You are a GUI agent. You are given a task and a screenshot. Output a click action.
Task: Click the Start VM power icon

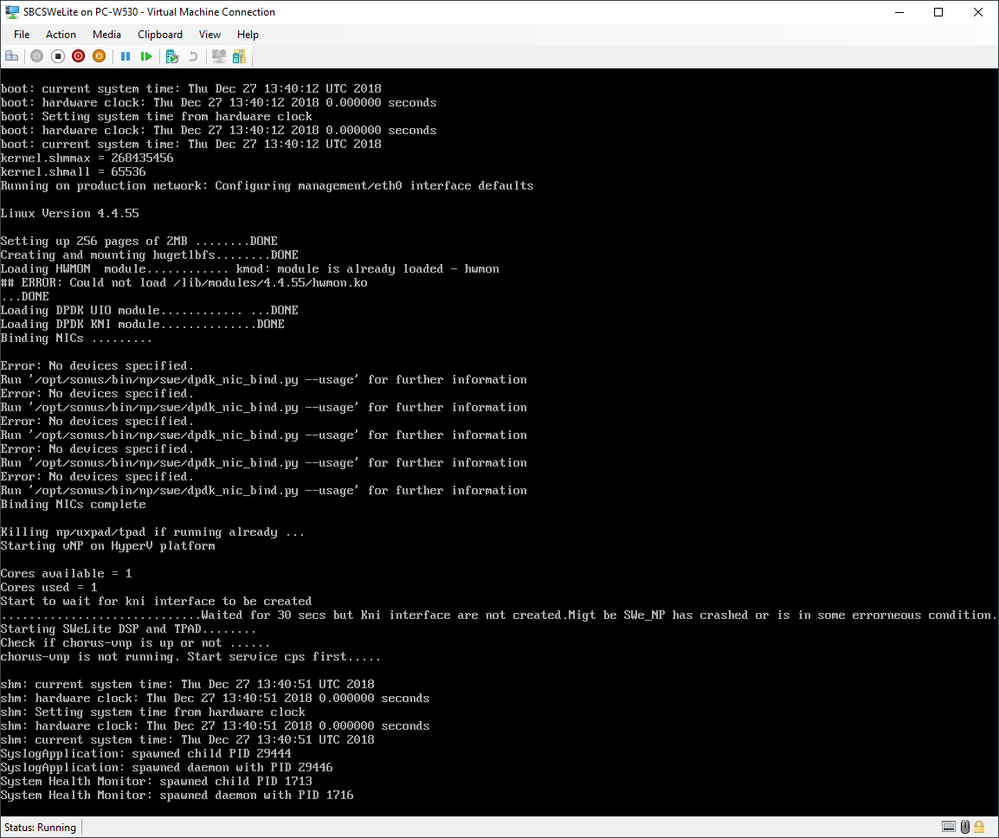pos(36,56)
